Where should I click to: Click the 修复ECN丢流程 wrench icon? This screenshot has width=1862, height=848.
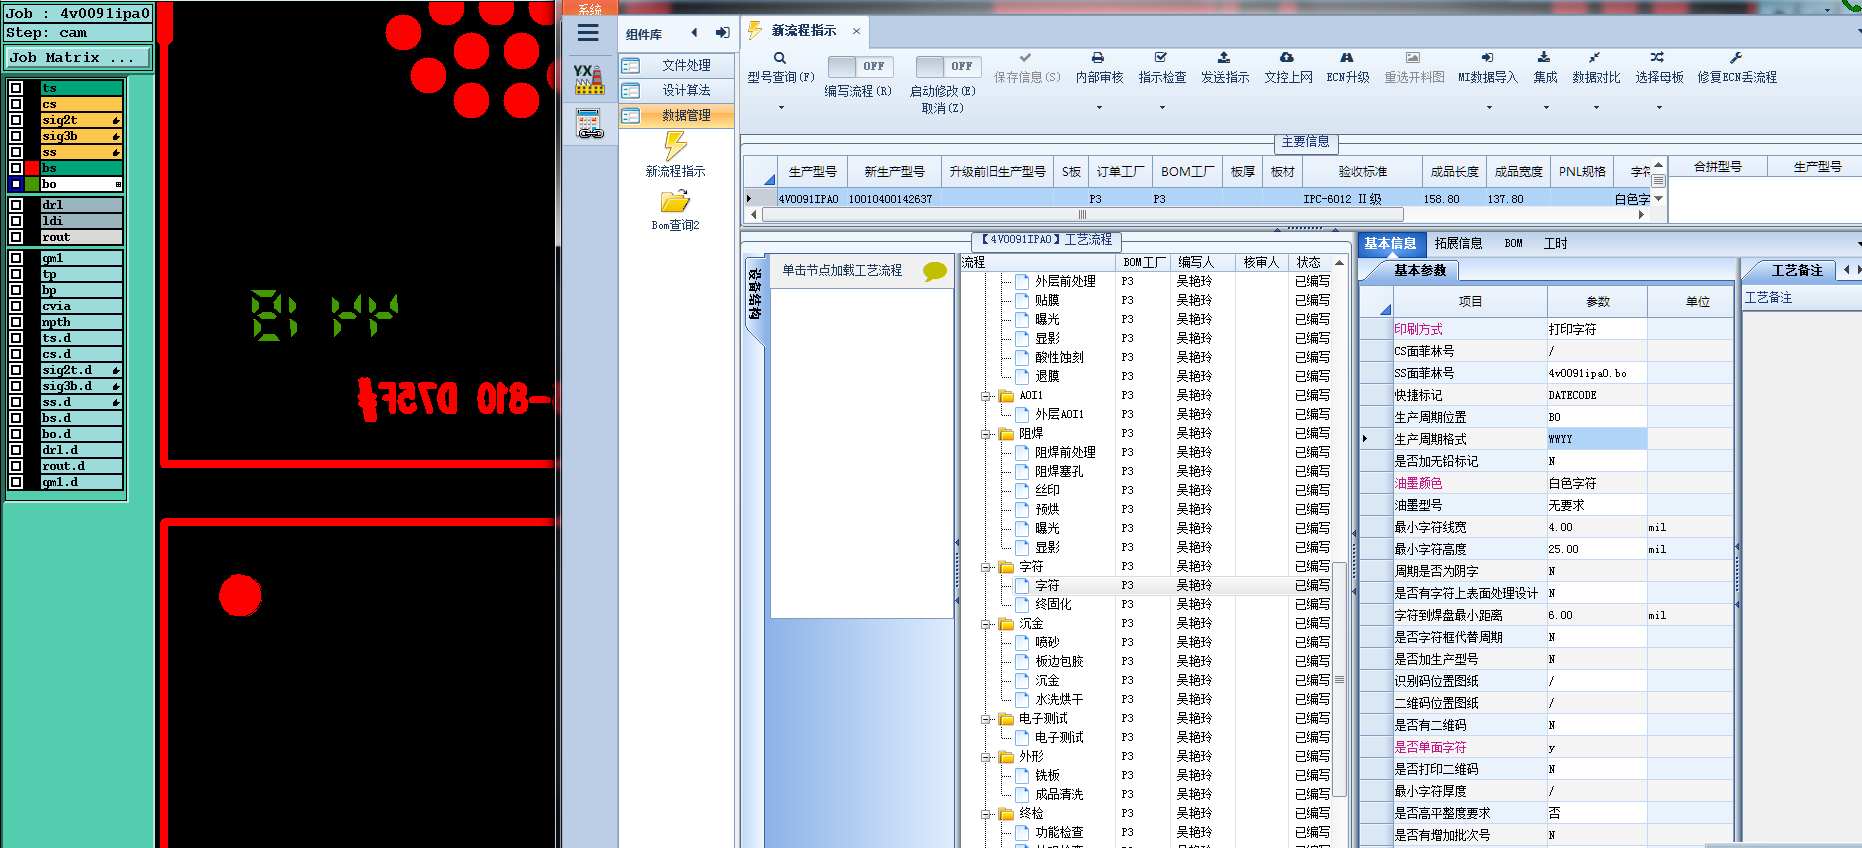[x=1736, y=58]
